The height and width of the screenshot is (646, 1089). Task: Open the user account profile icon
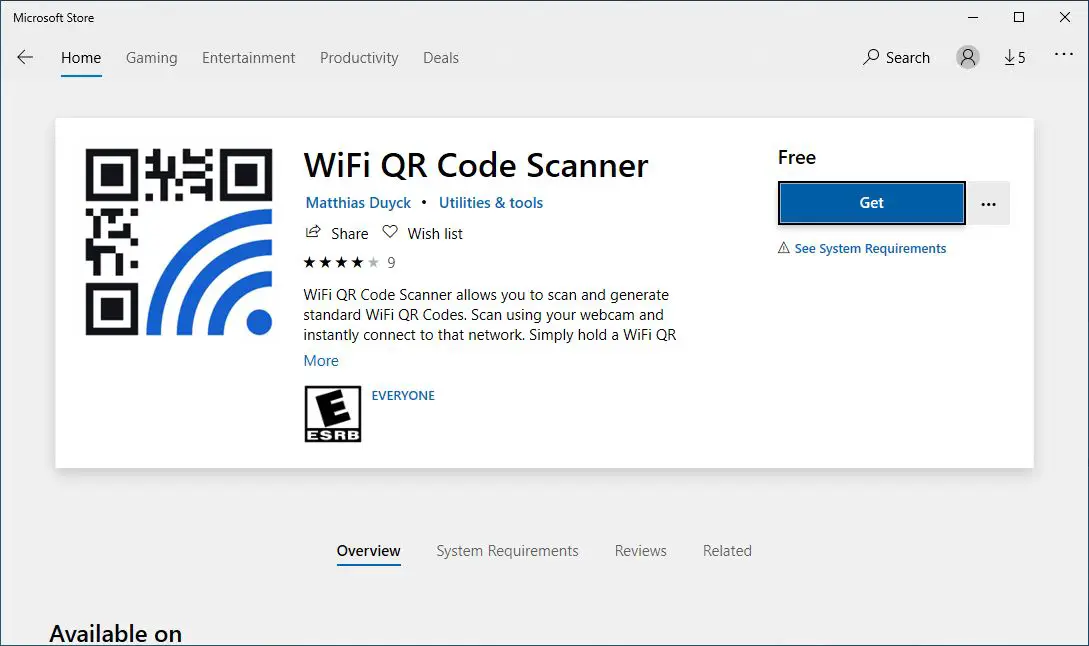point(967,58)
